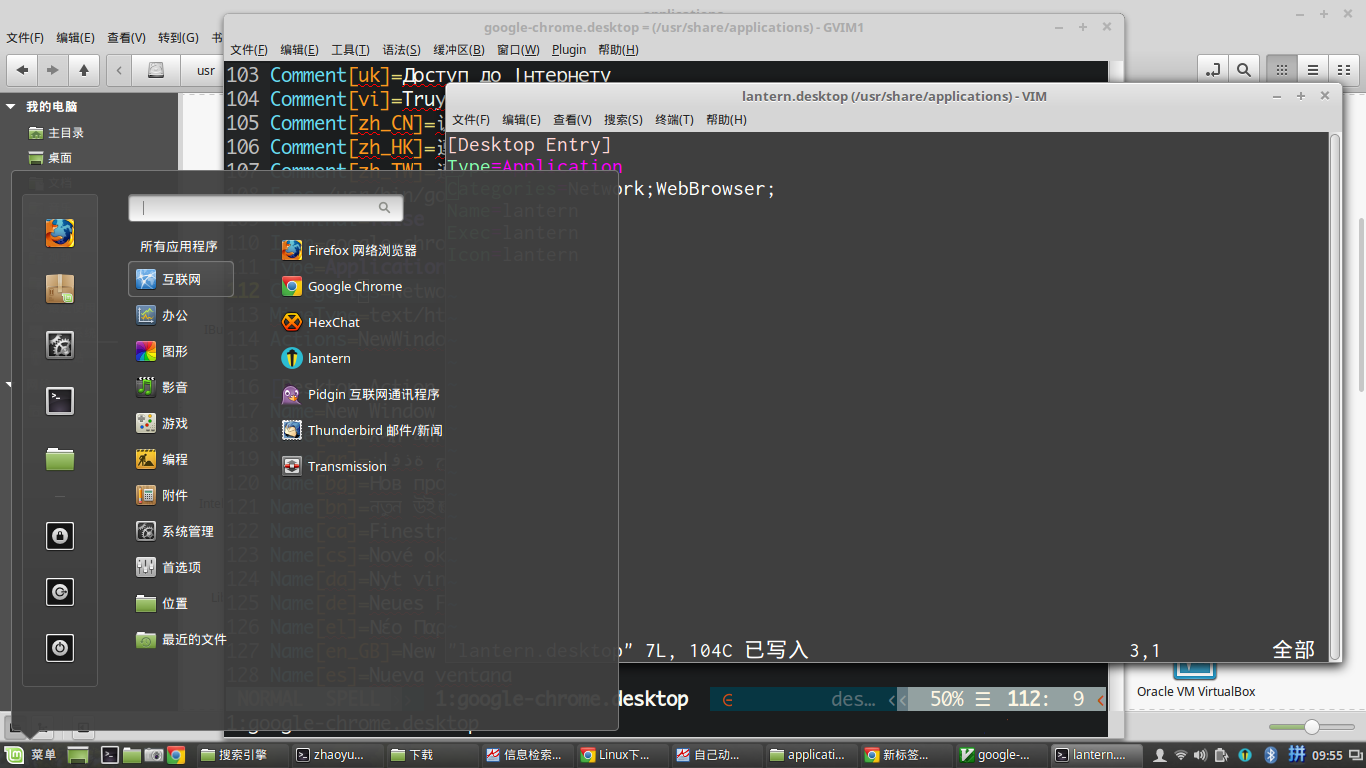Click the 菜单 button on the panel
Image resolution: width=1366 pixels, height=768 pixels.
pyautogui.click(x=32, y=755)
